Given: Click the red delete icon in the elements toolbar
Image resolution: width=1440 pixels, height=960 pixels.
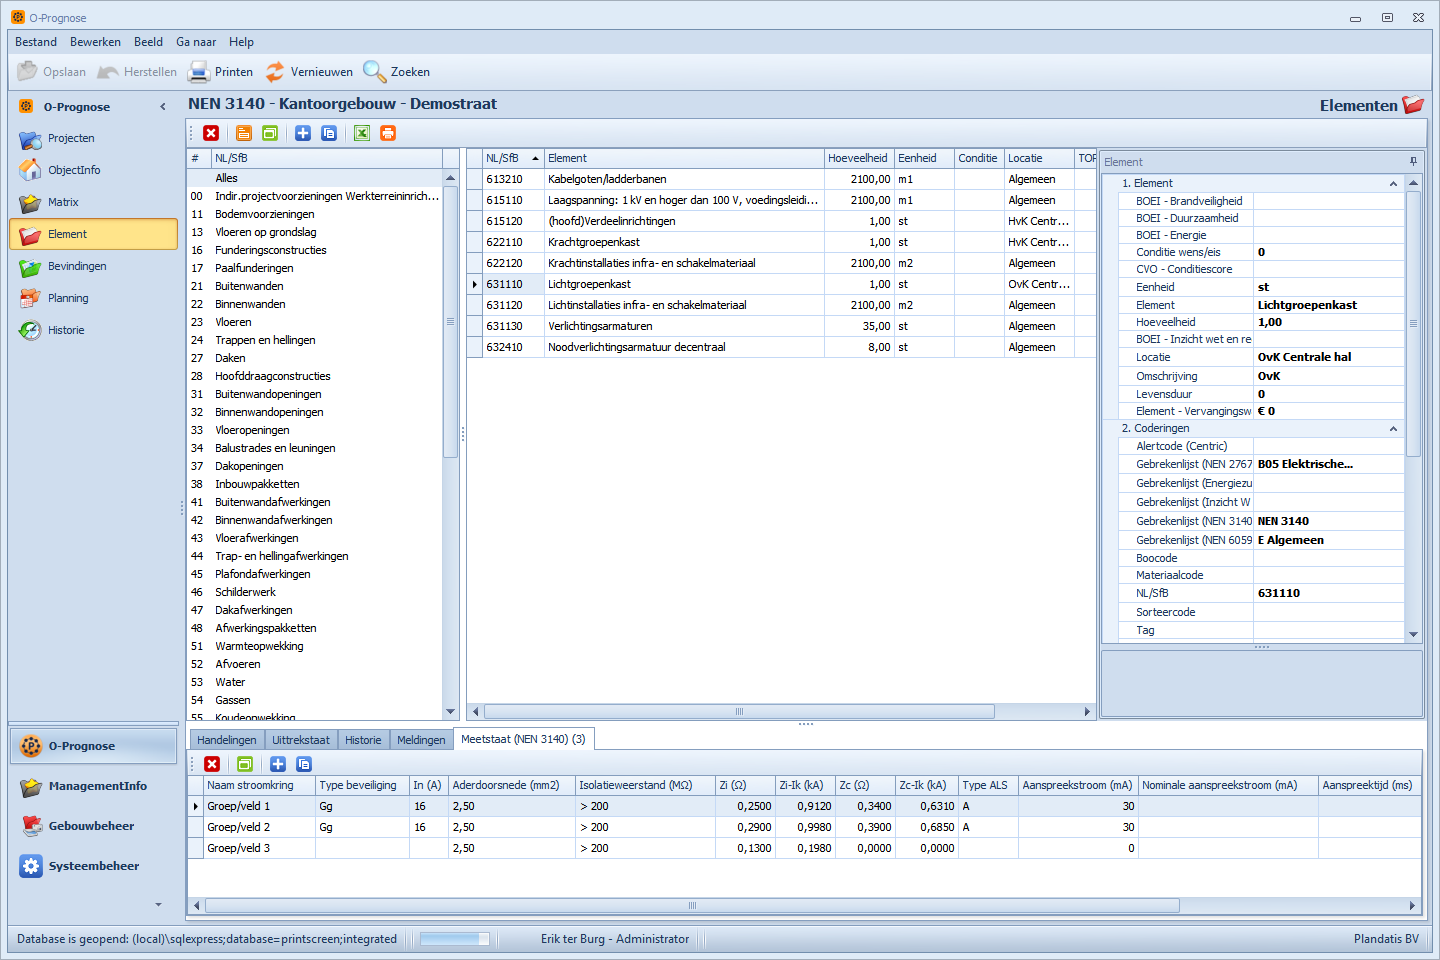Looking at the screenshot, I should (x=211, y=133).
